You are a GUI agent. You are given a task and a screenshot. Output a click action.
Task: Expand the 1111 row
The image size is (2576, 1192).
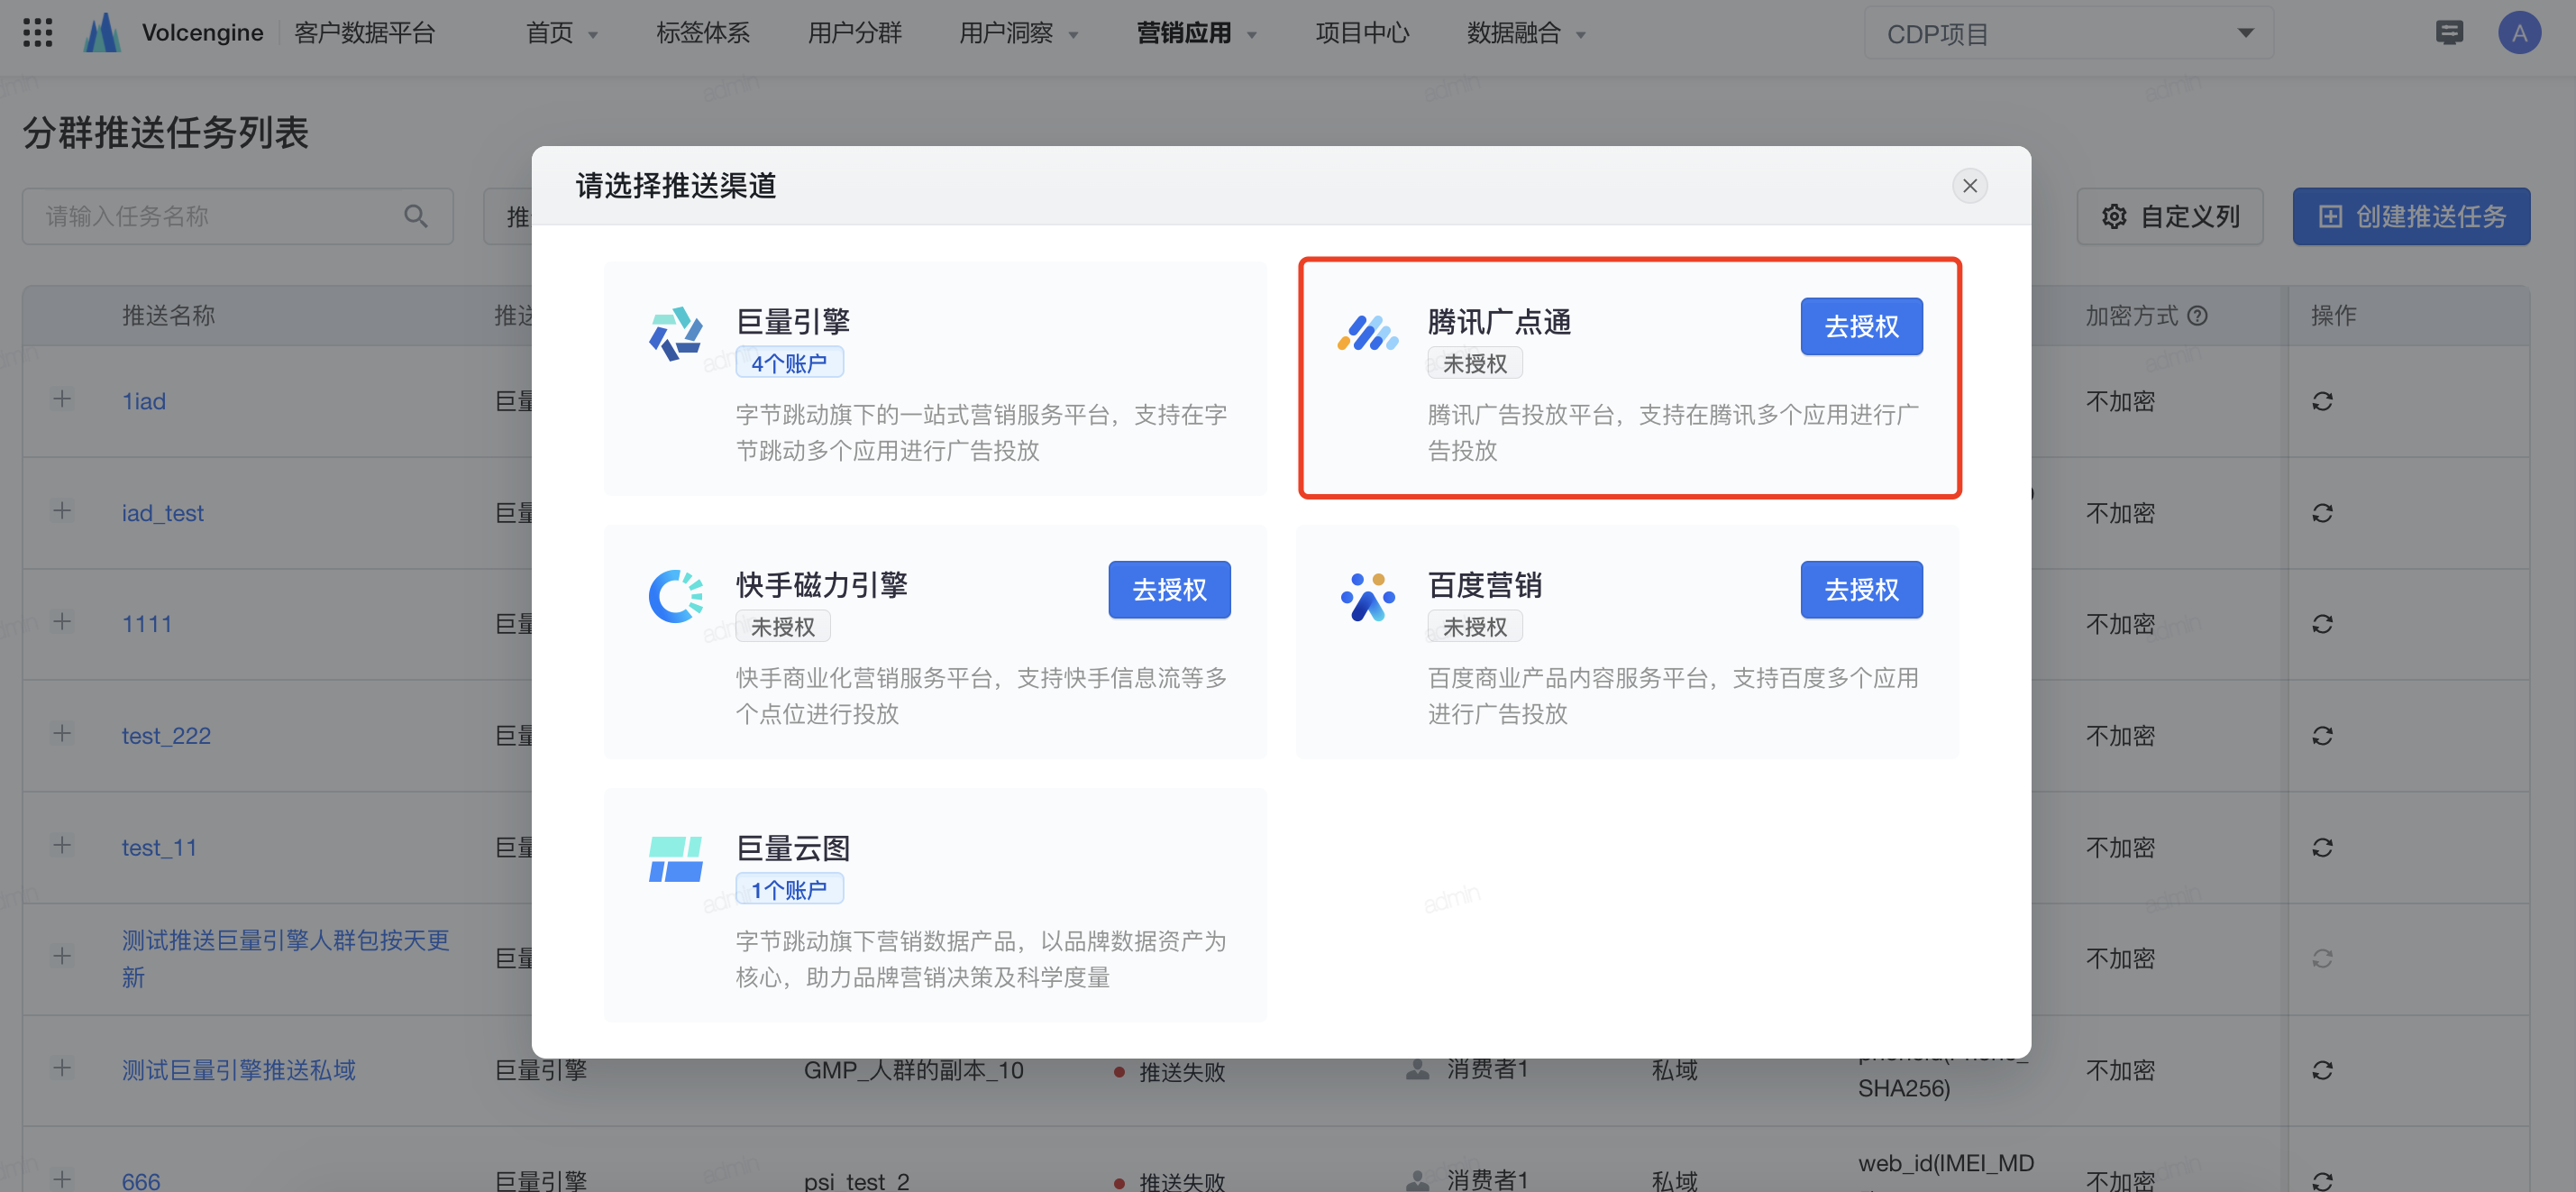click(62, 623)
